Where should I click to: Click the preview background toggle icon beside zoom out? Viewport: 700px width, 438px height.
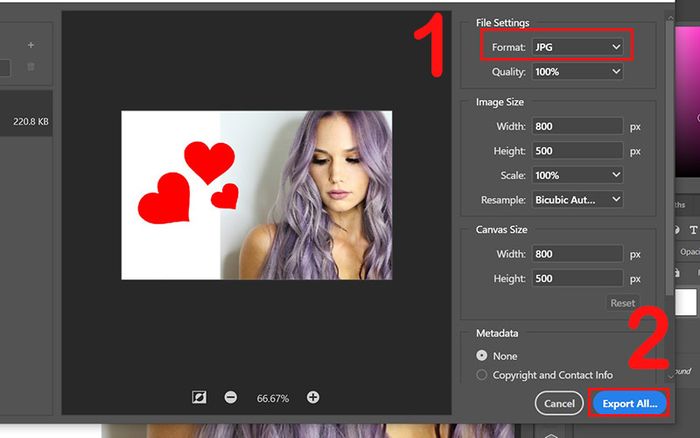point(199,397)
